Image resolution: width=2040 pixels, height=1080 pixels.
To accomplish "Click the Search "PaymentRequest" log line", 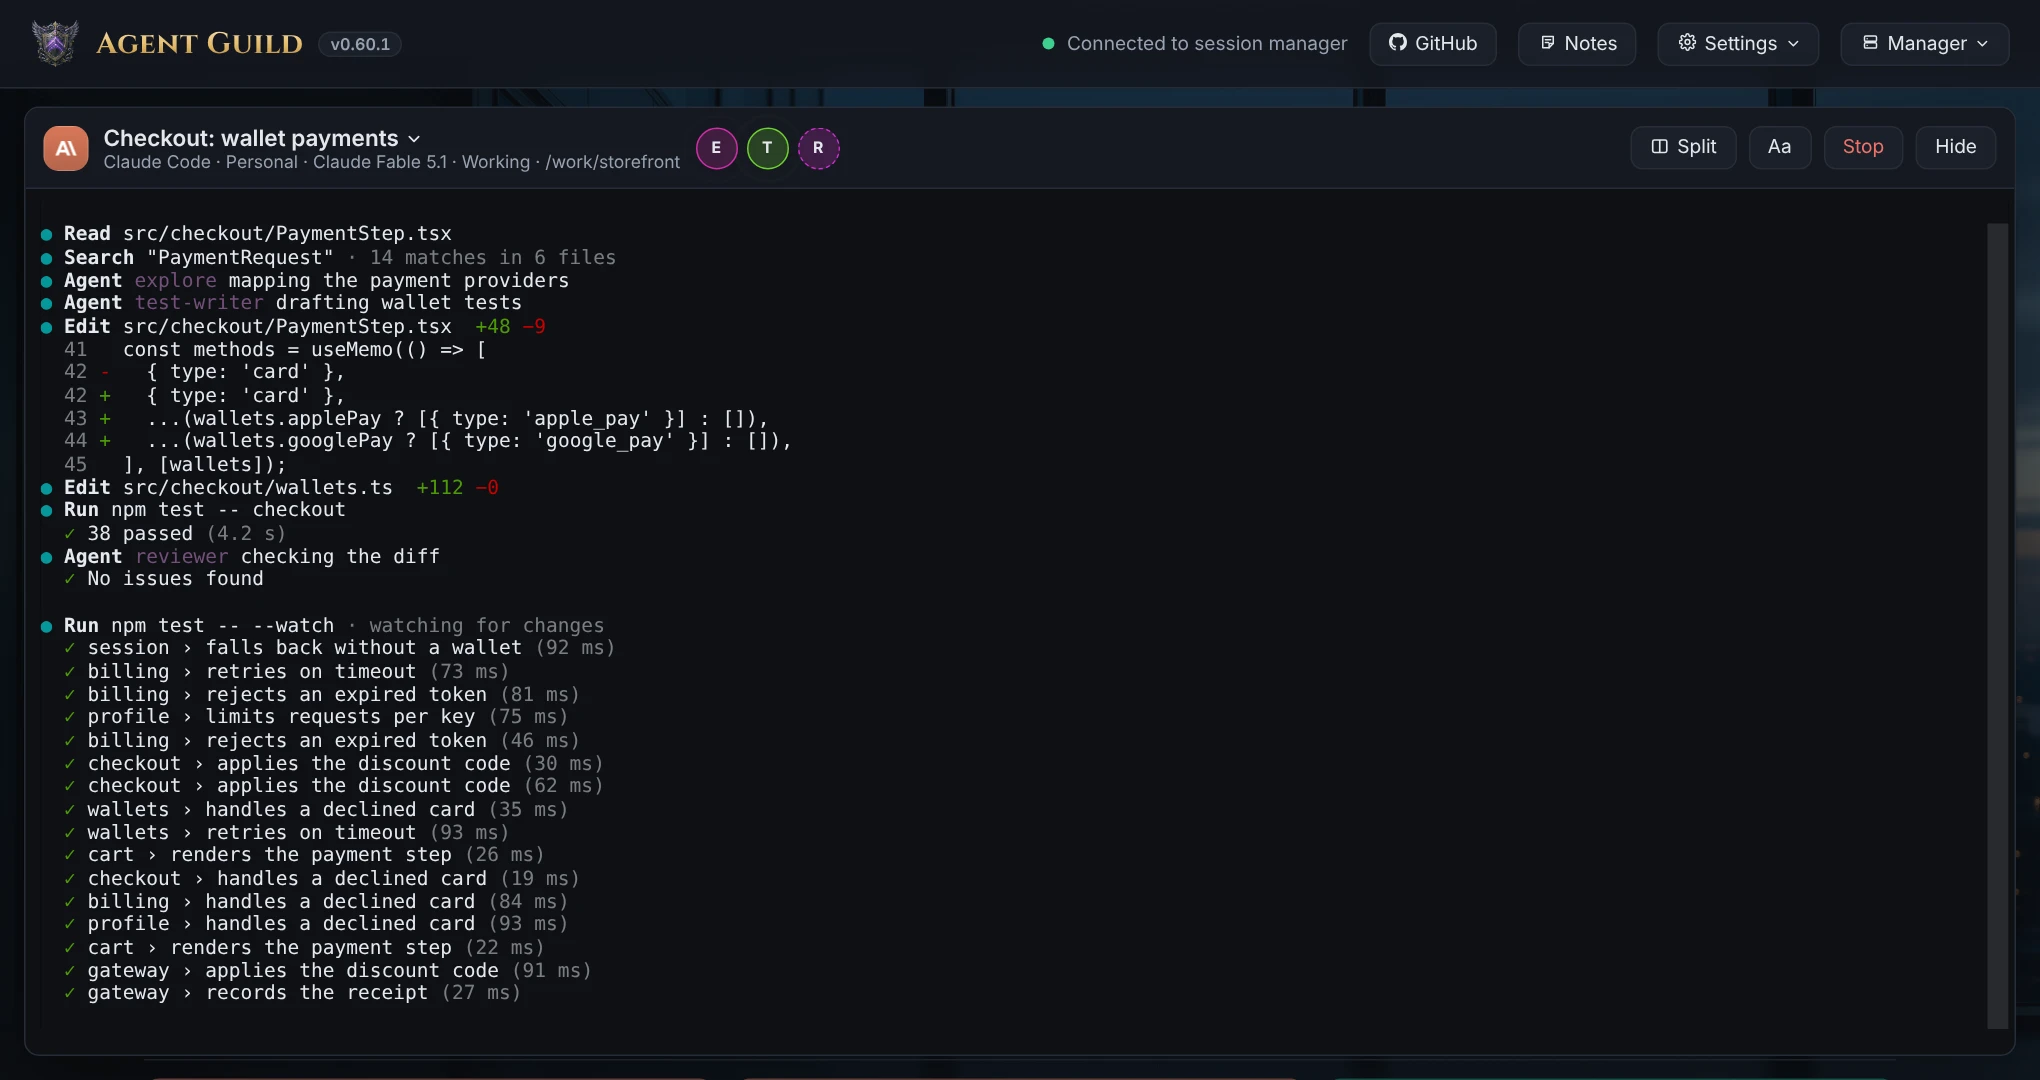I will (x=328, y=257).
